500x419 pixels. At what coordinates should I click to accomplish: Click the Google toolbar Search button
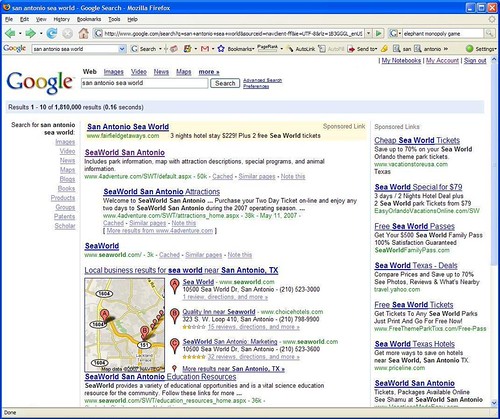coord(144,49)
